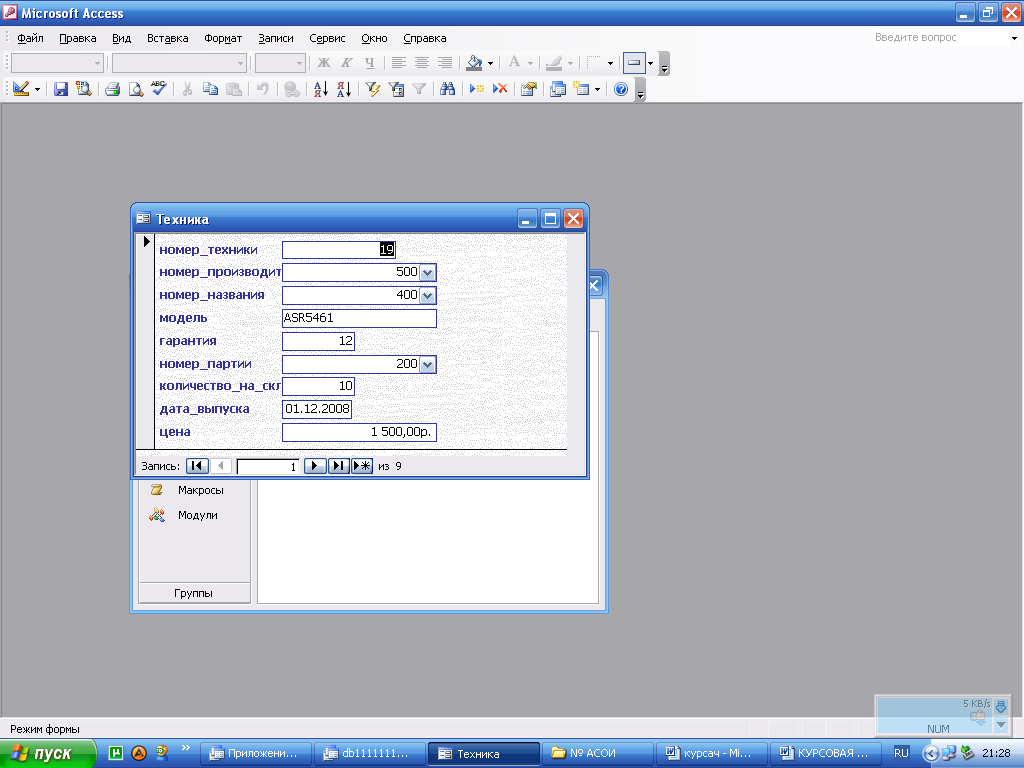
Task: Open Microsoft Access Help question-mark icon
Action: point(621,89)
